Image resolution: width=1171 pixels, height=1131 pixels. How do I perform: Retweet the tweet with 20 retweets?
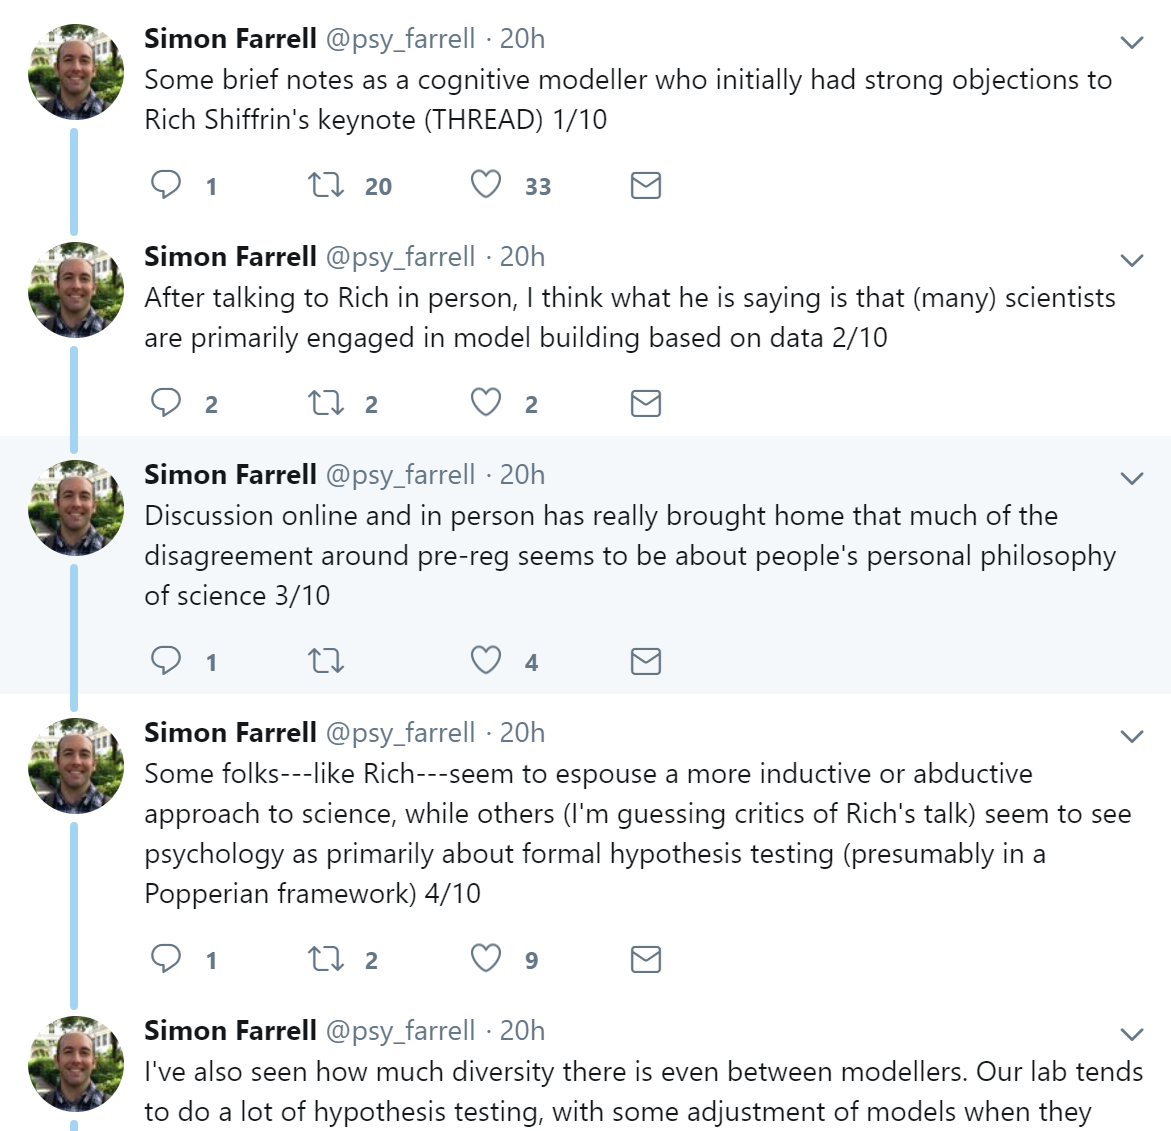326,185
